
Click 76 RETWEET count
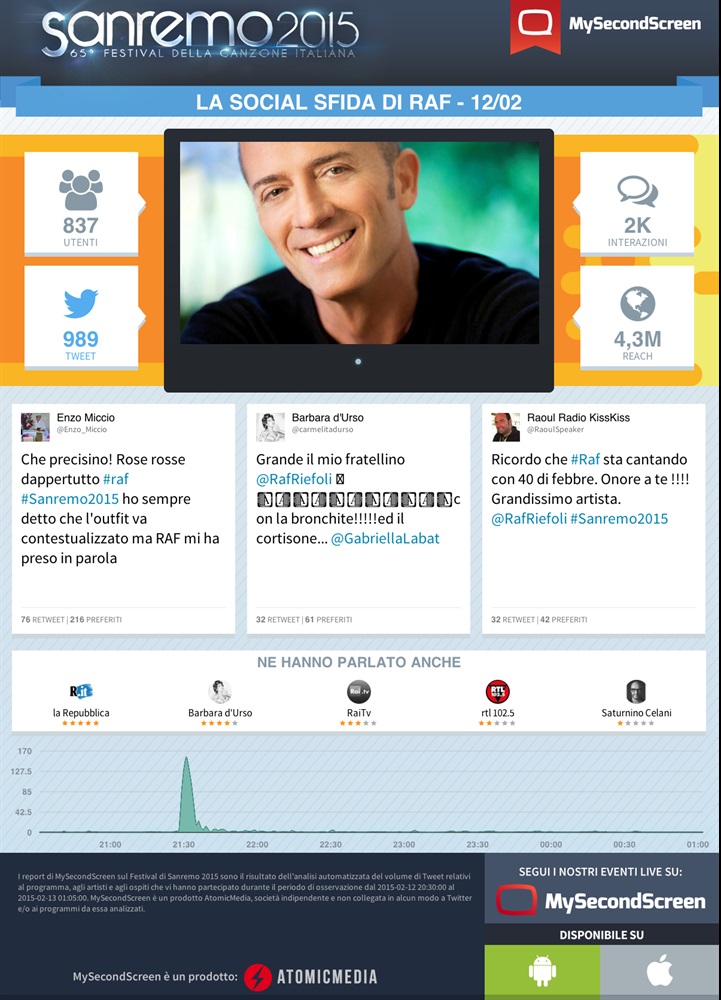tap(43, 619)
